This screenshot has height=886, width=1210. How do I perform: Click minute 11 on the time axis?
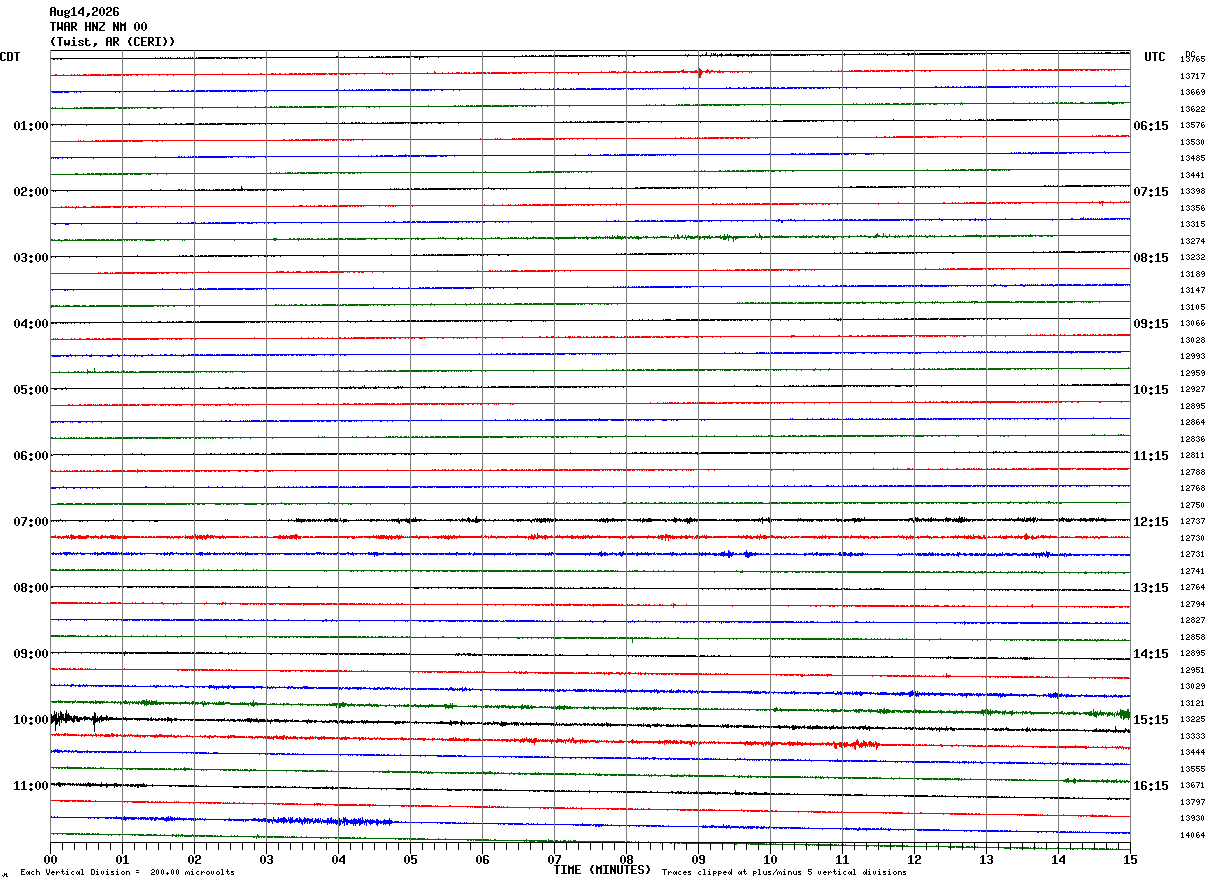tap(842, 859)
